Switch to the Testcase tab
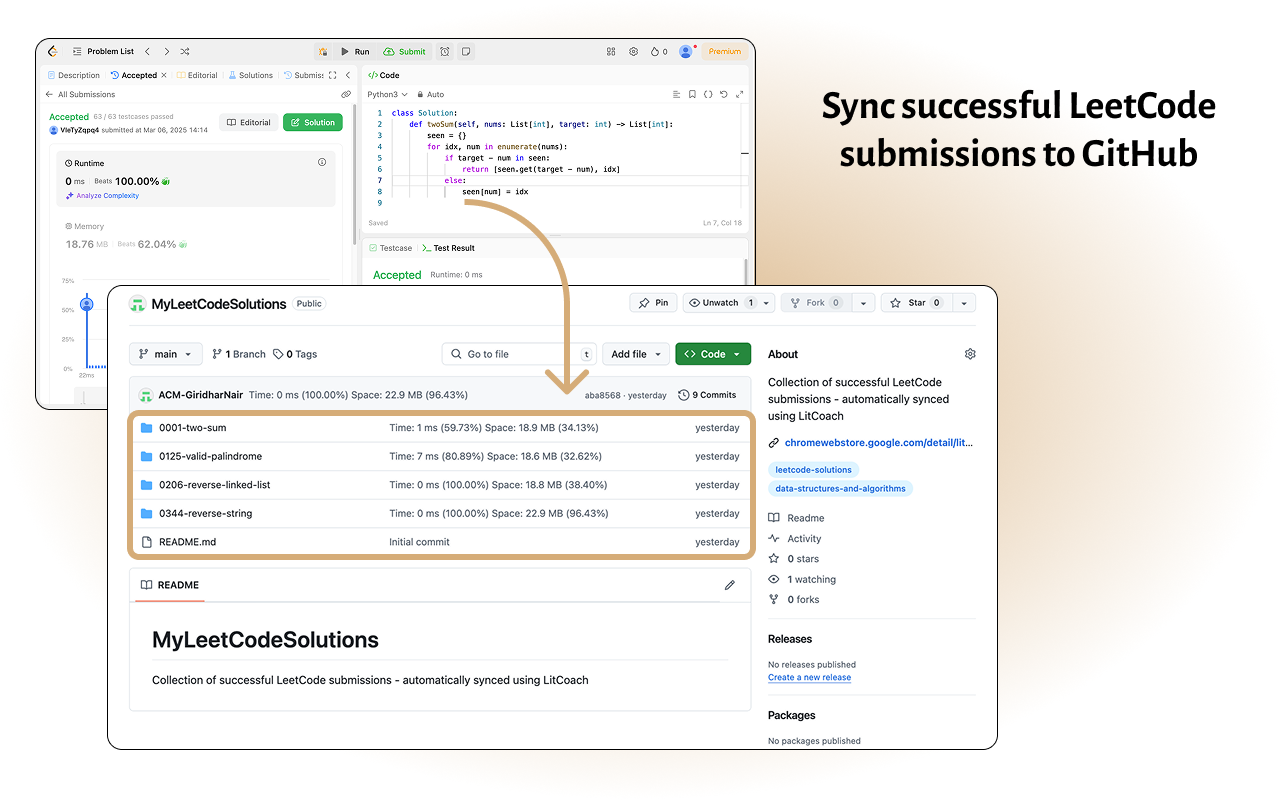 [x=390, y=248]
